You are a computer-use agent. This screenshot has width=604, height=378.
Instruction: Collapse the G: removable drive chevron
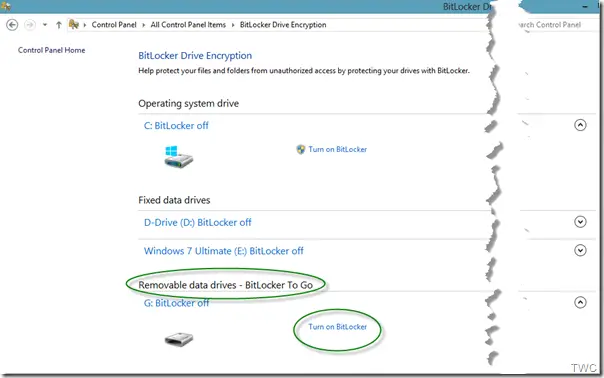580,302
